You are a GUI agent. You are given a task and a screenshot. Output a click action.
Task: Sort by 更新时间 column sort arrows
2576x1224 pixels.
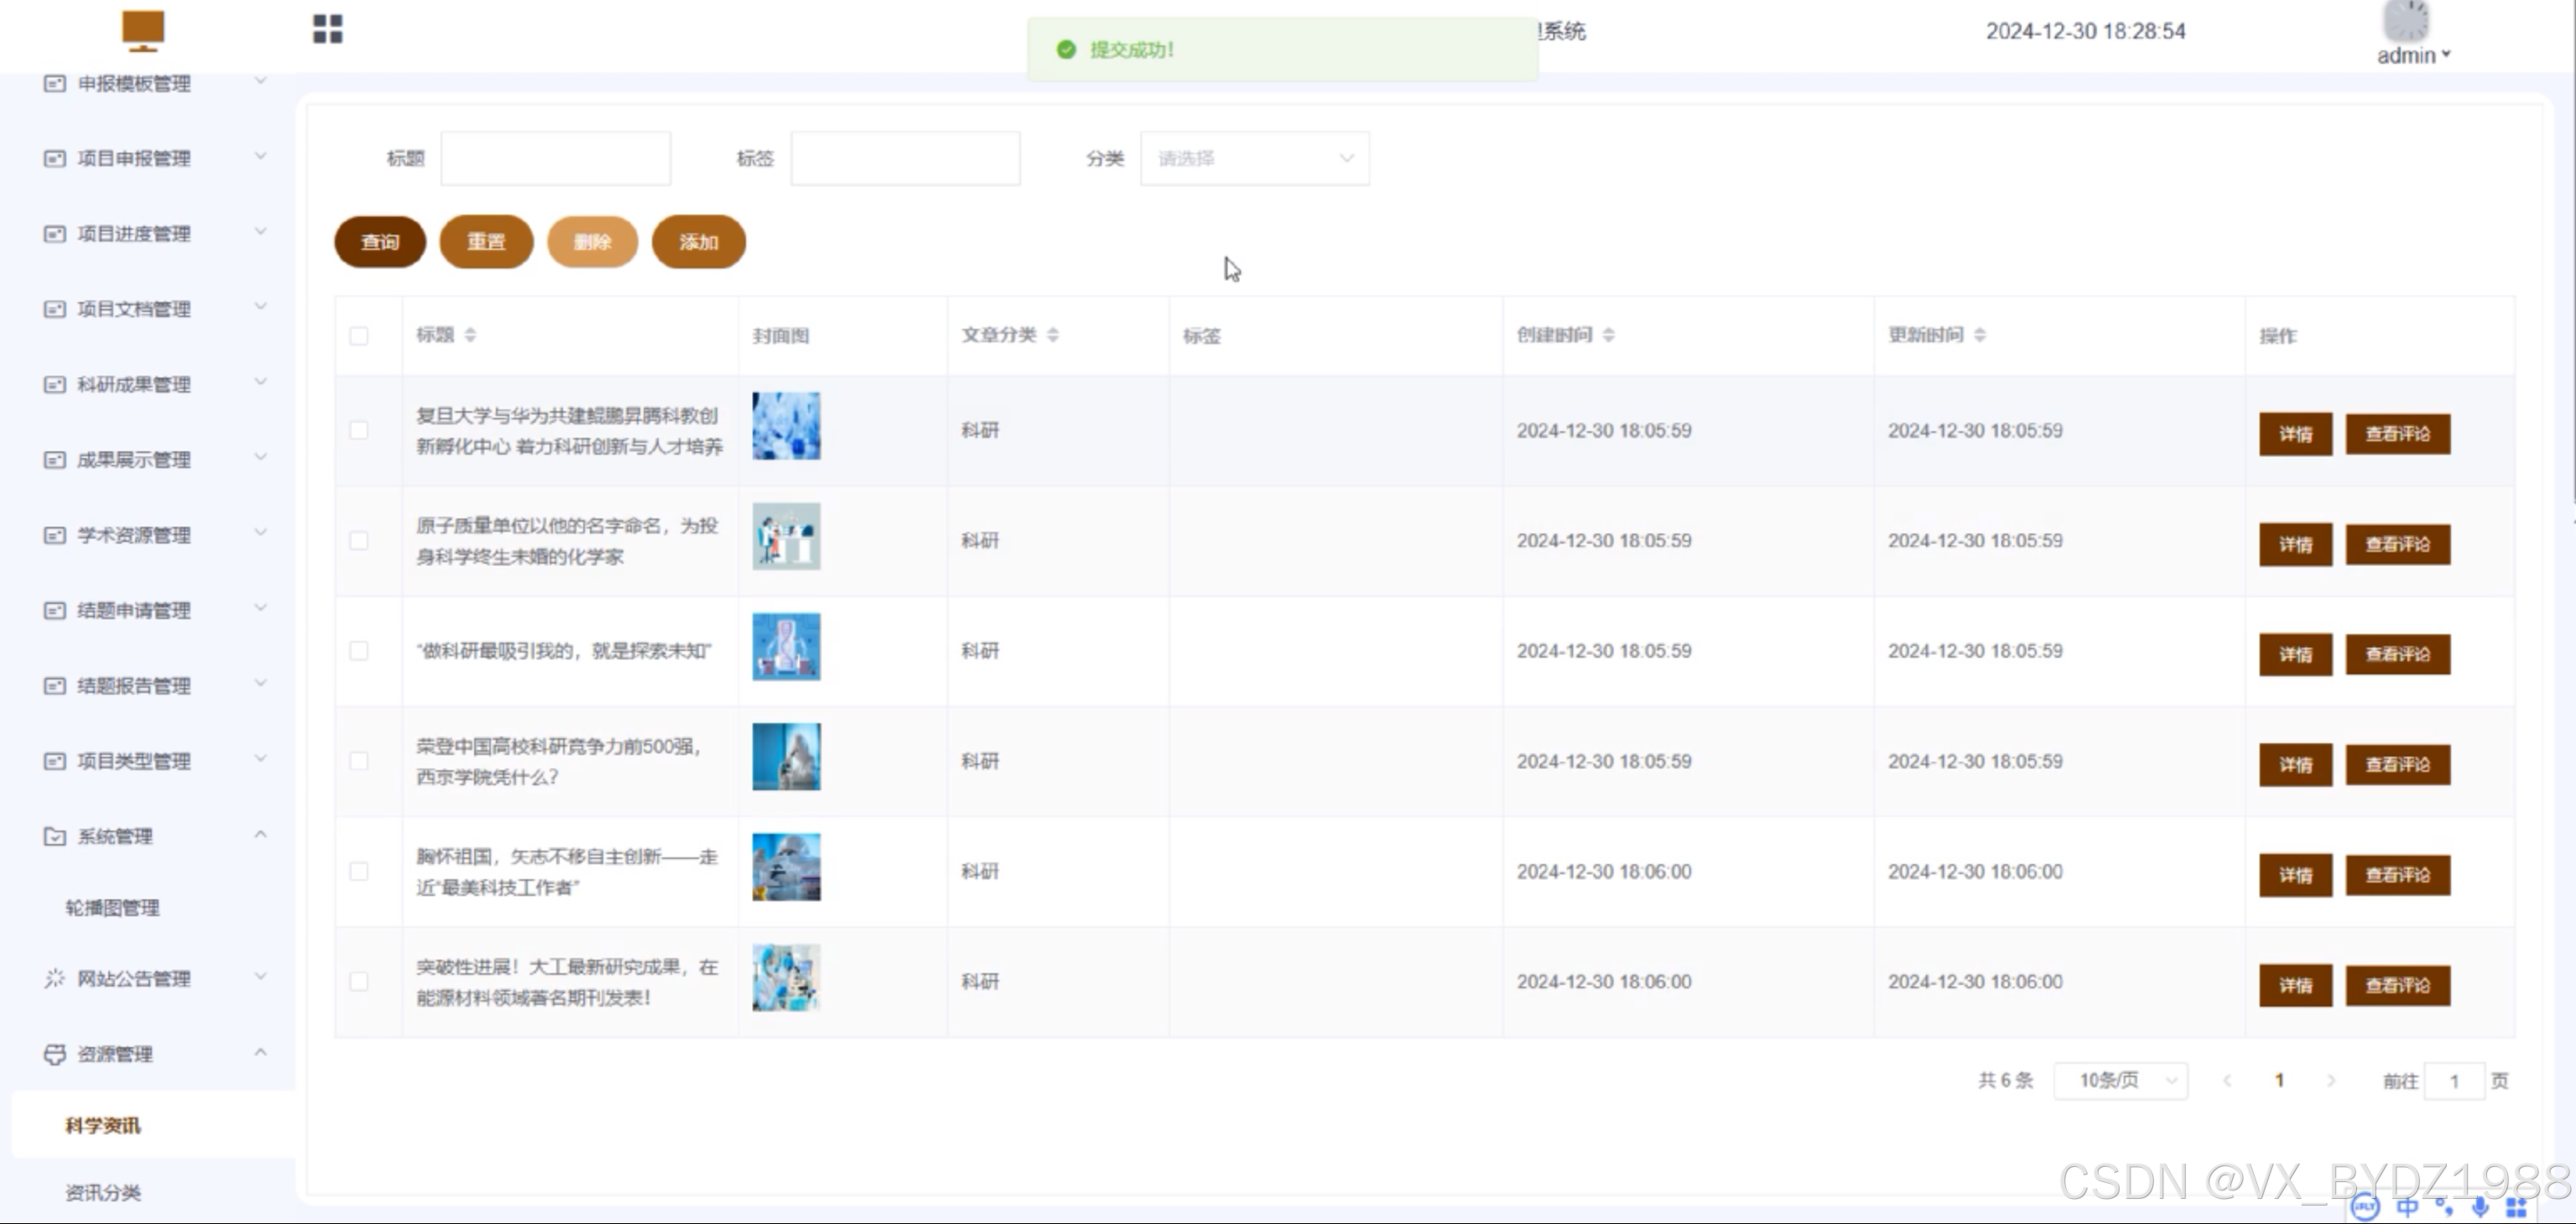1980,335
